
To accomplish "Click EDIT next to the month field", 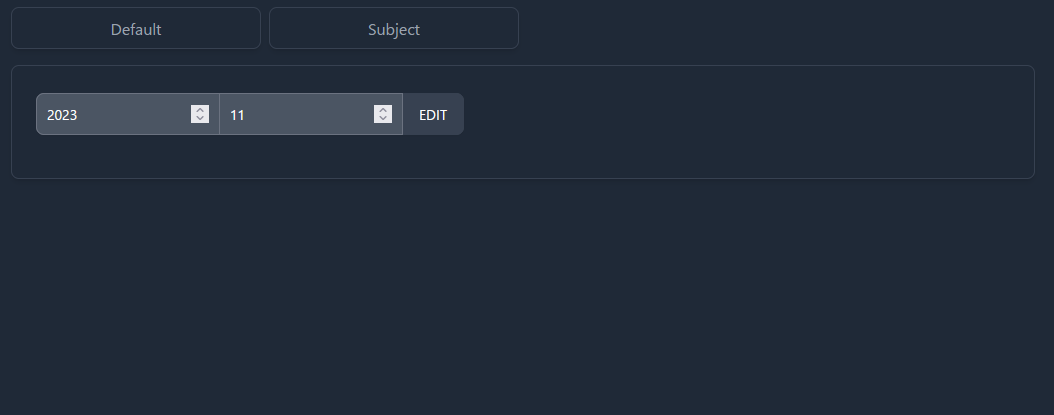I will [x=433, y=115].
